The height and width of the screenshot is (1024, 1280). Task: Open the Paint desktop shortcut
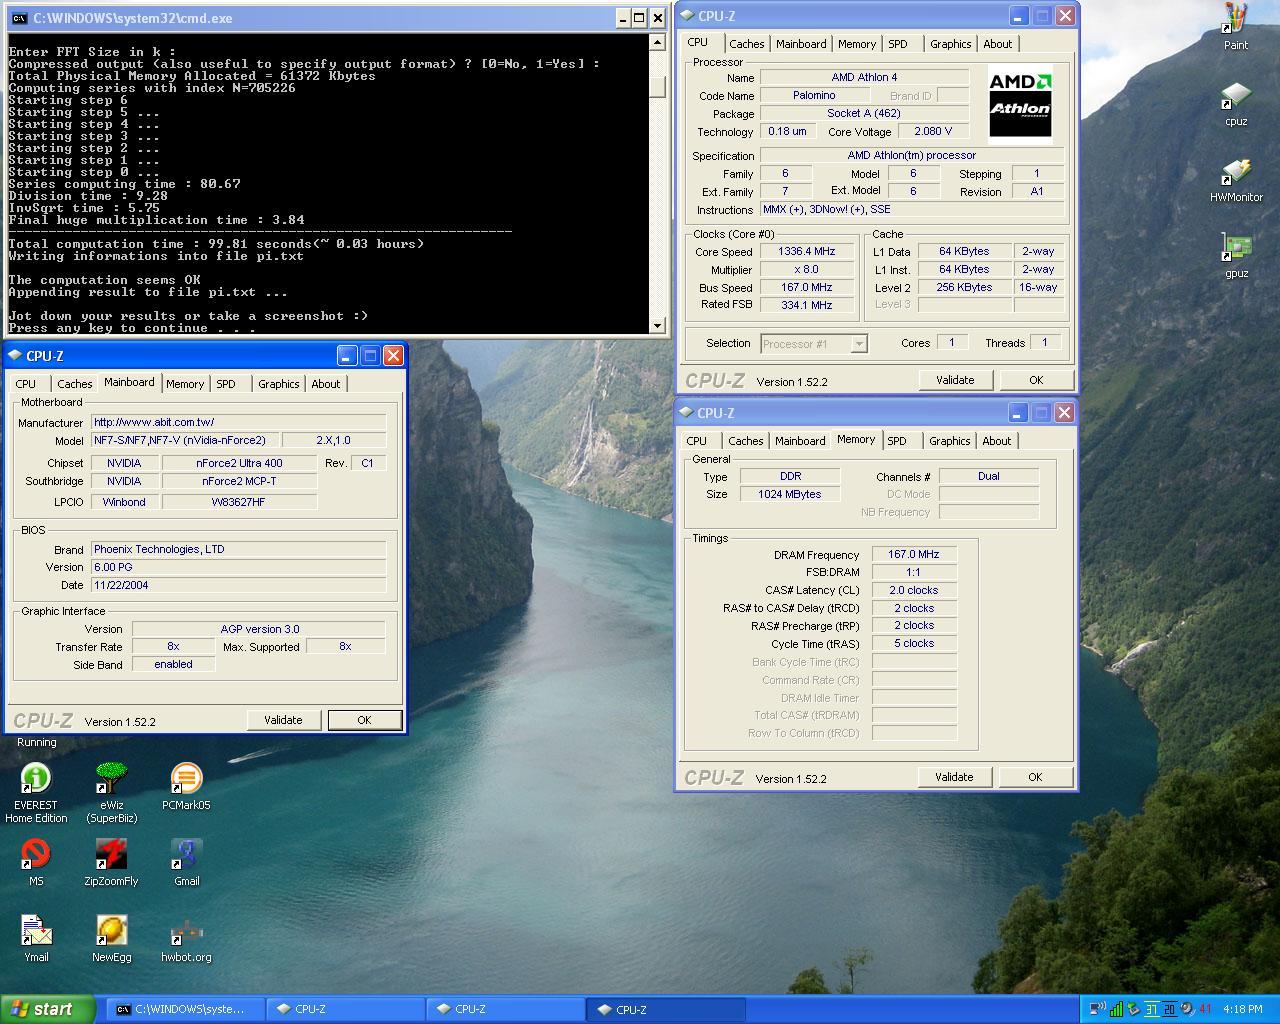(x=1236, y=26)
